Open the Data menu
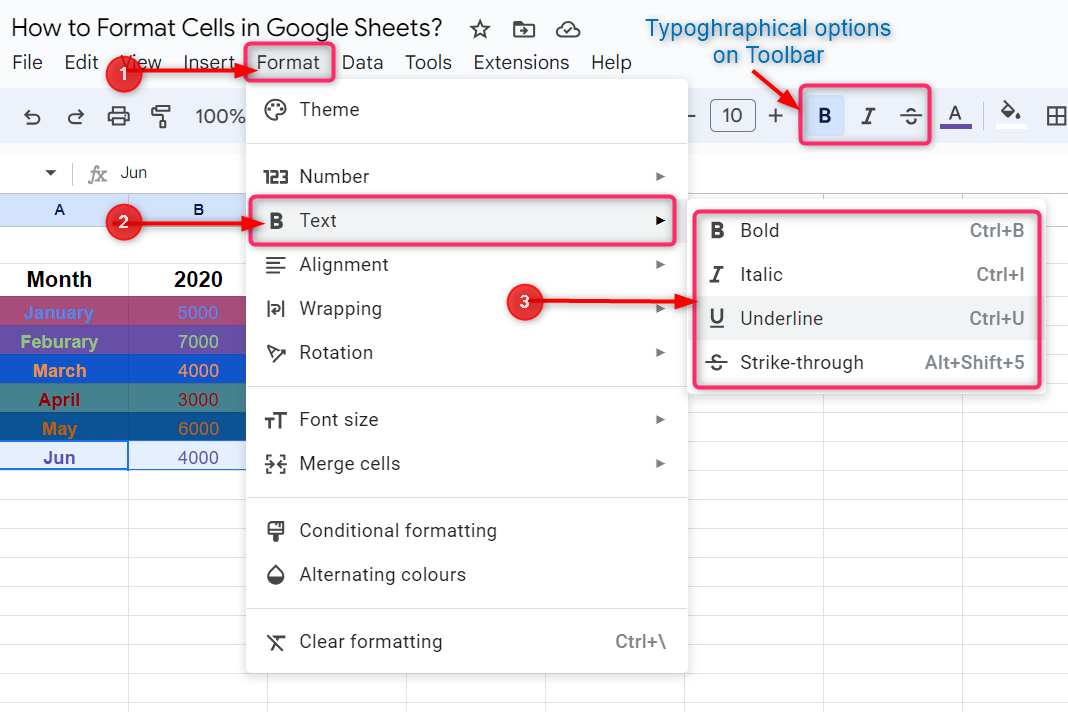This screenshot has width=1068, height=712. pyautogui.click(x=362, y=63)
